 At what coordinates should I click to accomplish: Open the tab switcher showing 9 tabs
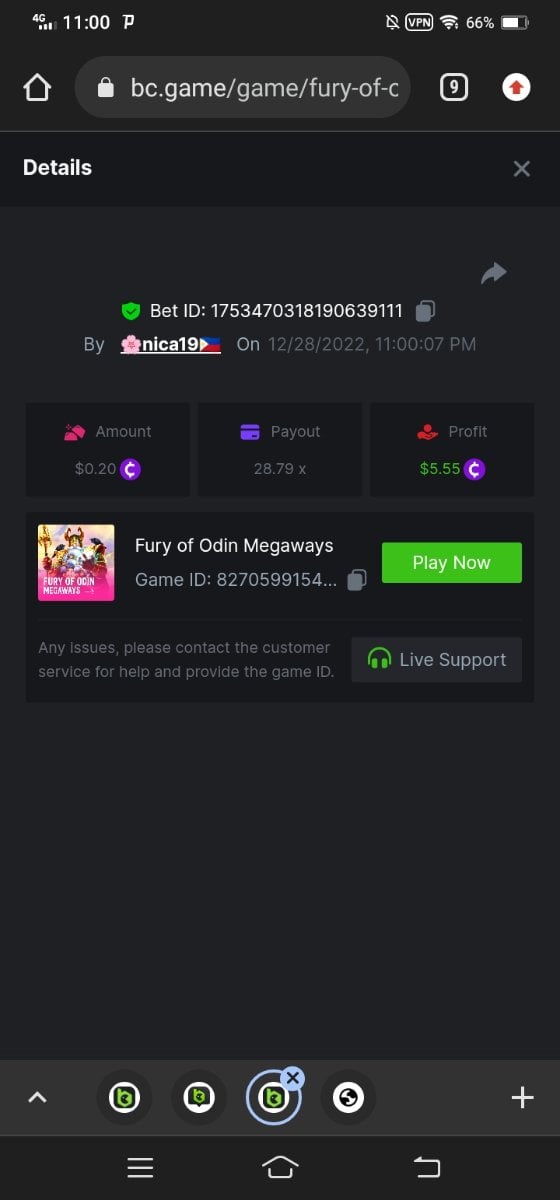[454, 88]
